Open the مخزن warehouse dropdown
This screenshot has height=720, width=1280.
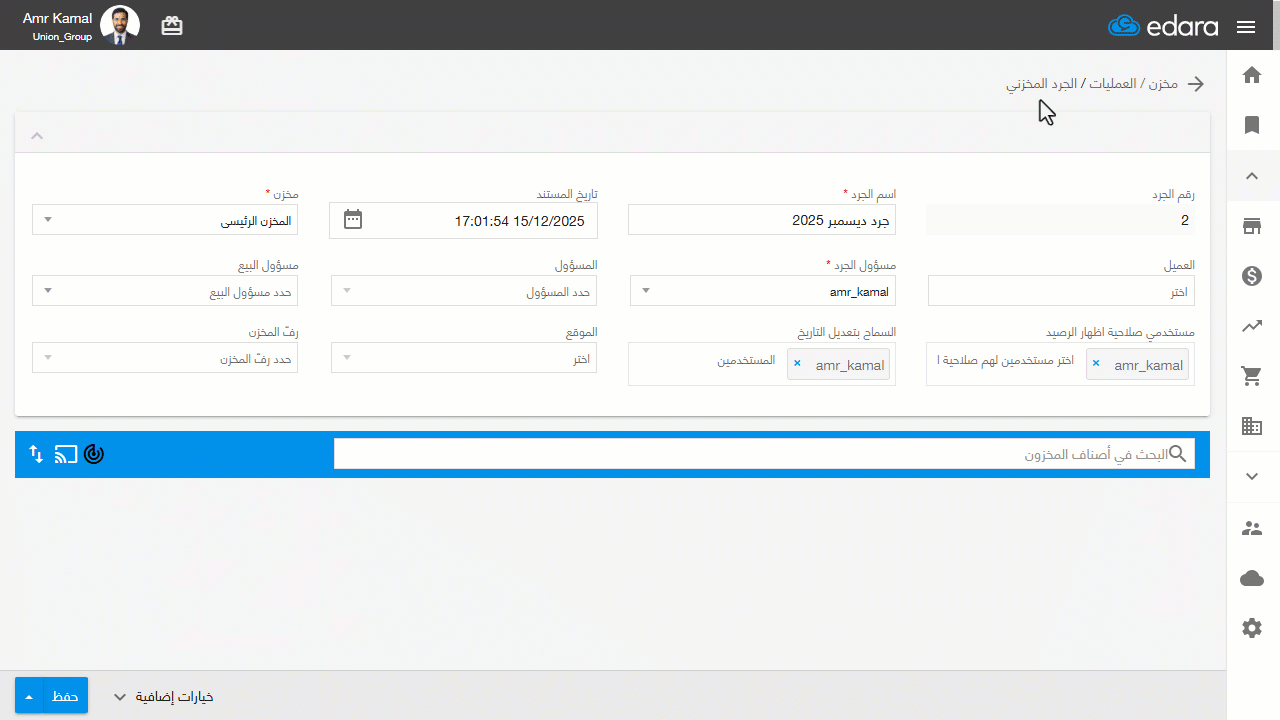point(165,220)
